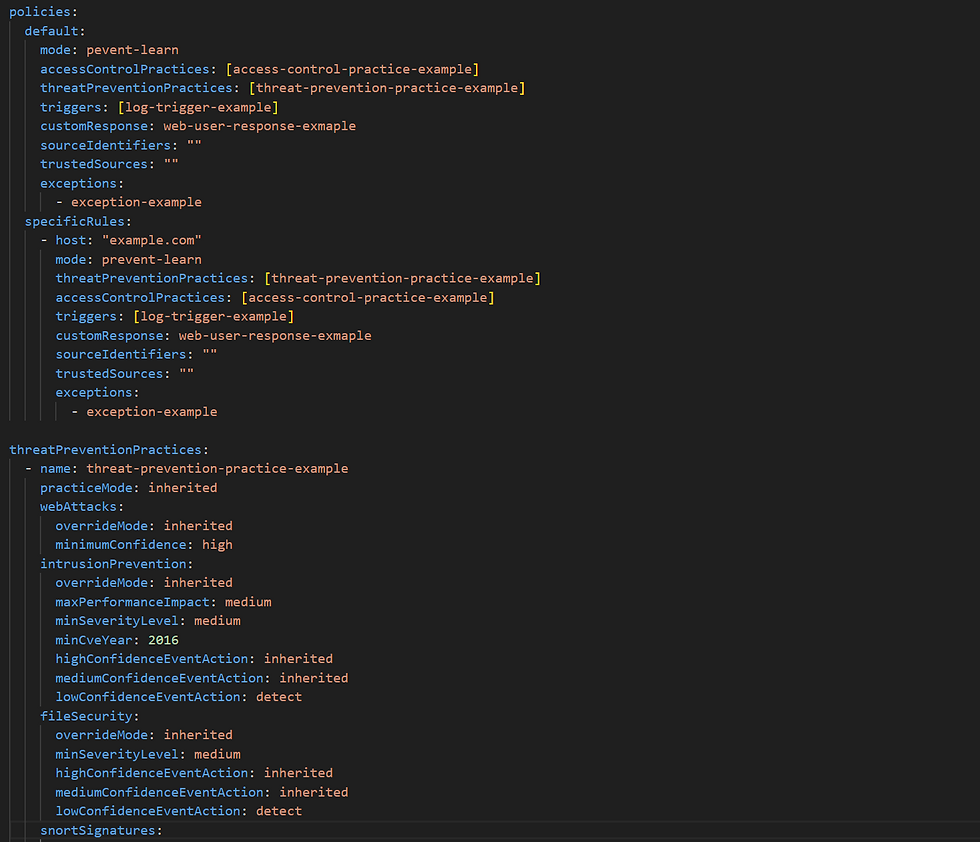Click the 'minimumConfidence' key

pyautogui.click(x=121, y=545)
